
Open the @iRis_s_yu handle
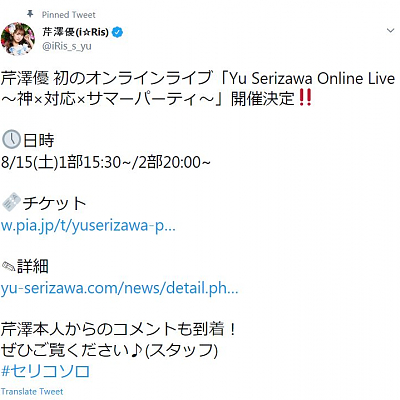click(67, 46)
